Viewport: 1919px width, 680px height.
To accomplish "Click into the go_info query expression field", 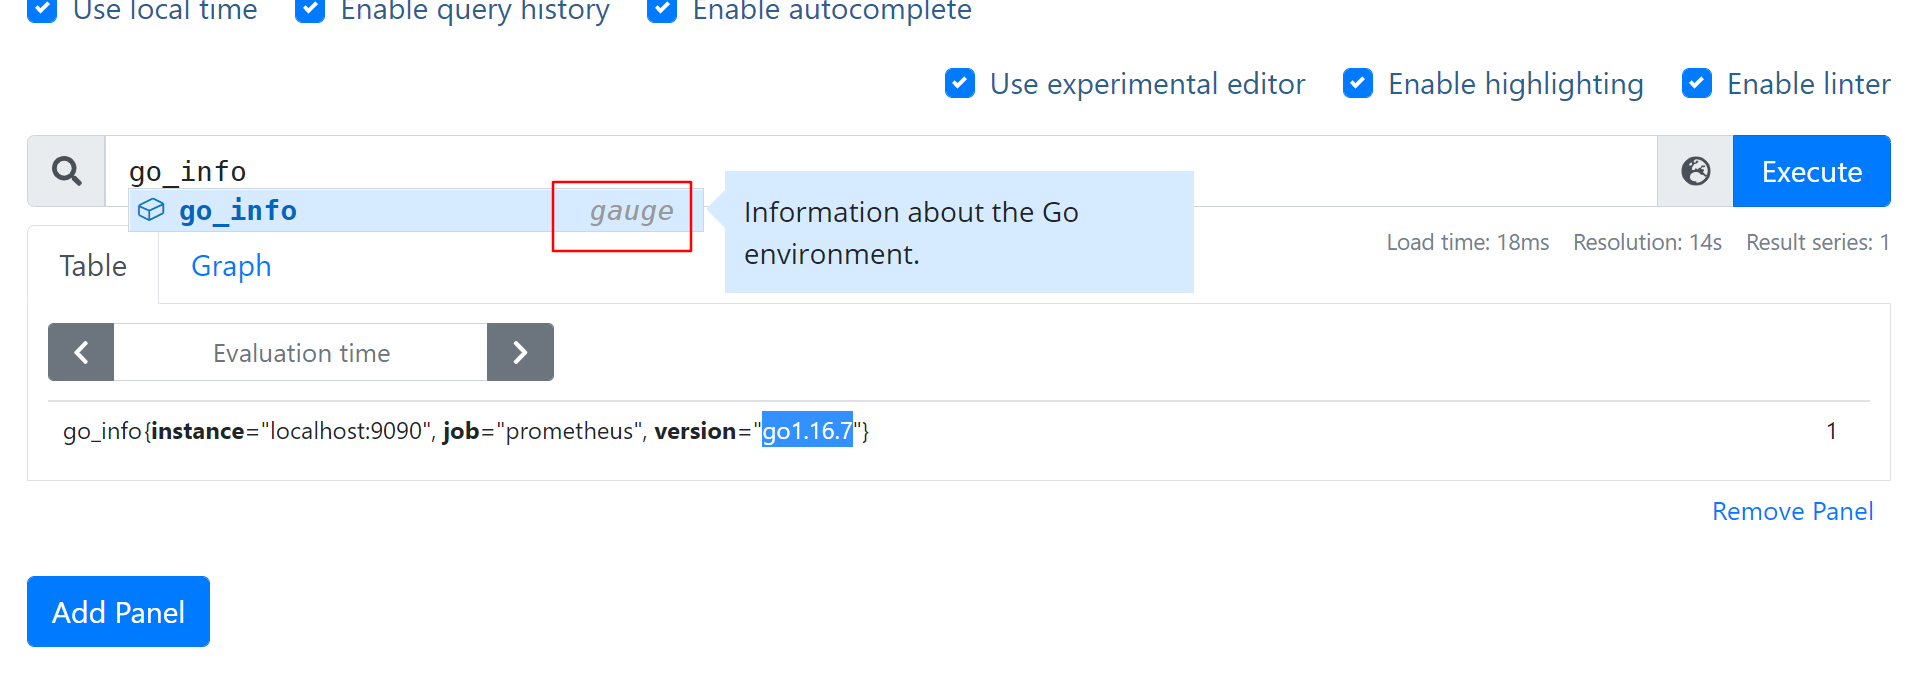I will (800, 170).
